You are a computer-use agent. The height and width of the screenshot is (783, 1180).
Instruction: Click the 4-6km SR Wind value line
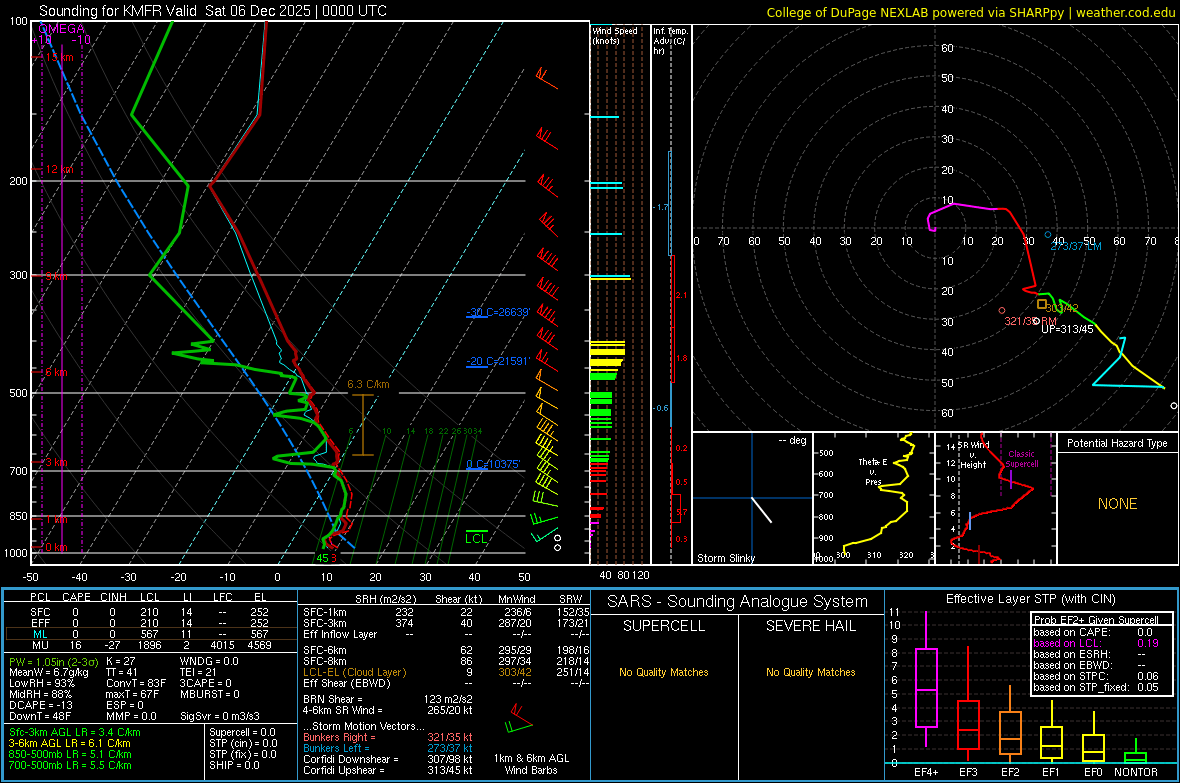click(388, 711)
